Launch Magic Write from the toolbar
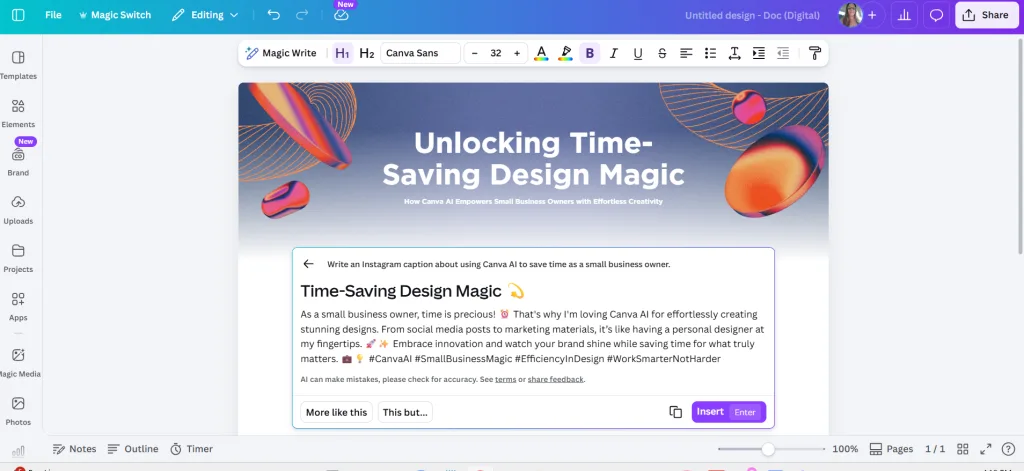1024x471 pixels. (281, 53)
